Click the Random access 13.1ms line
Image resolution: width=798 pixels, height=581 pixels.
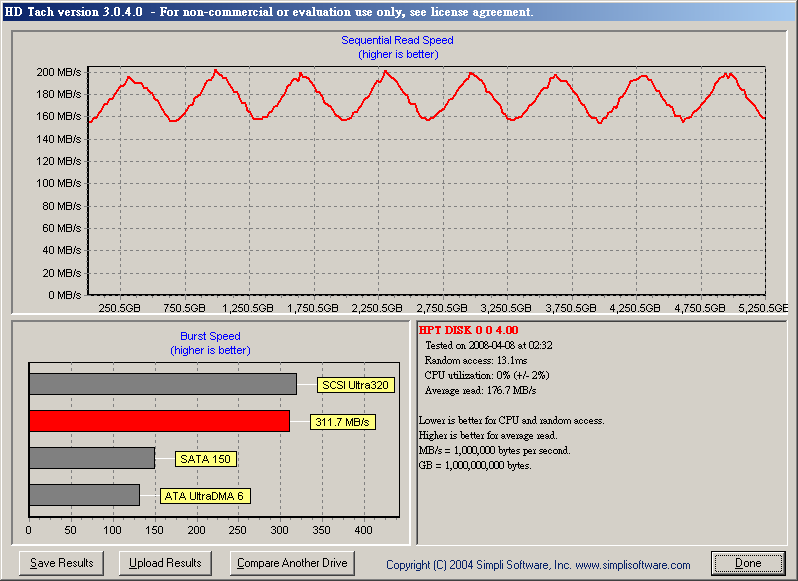476,360
